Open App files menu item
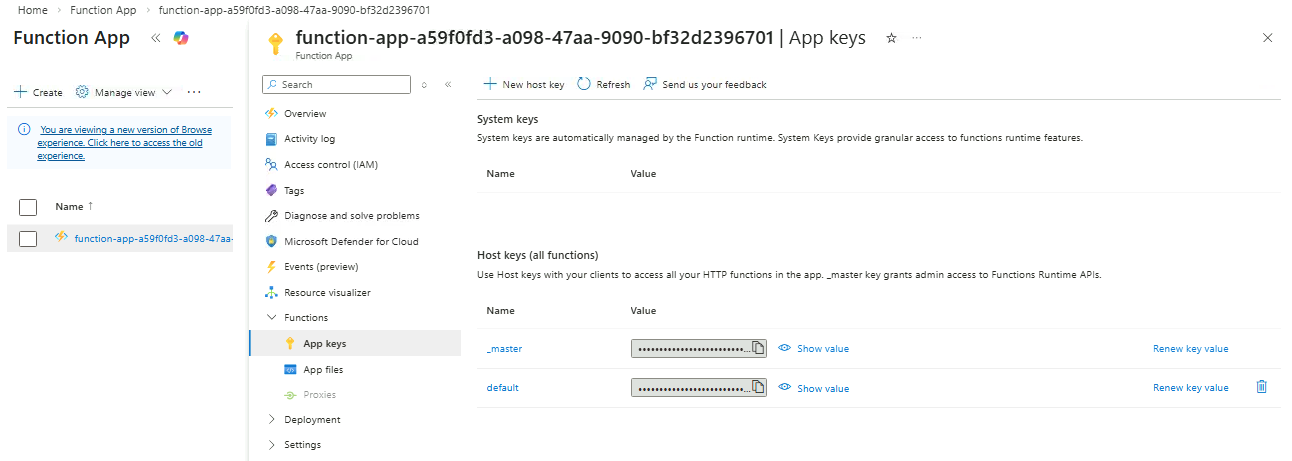The image size is (1292, 461). pyautogui.click(x=322, y=370)
